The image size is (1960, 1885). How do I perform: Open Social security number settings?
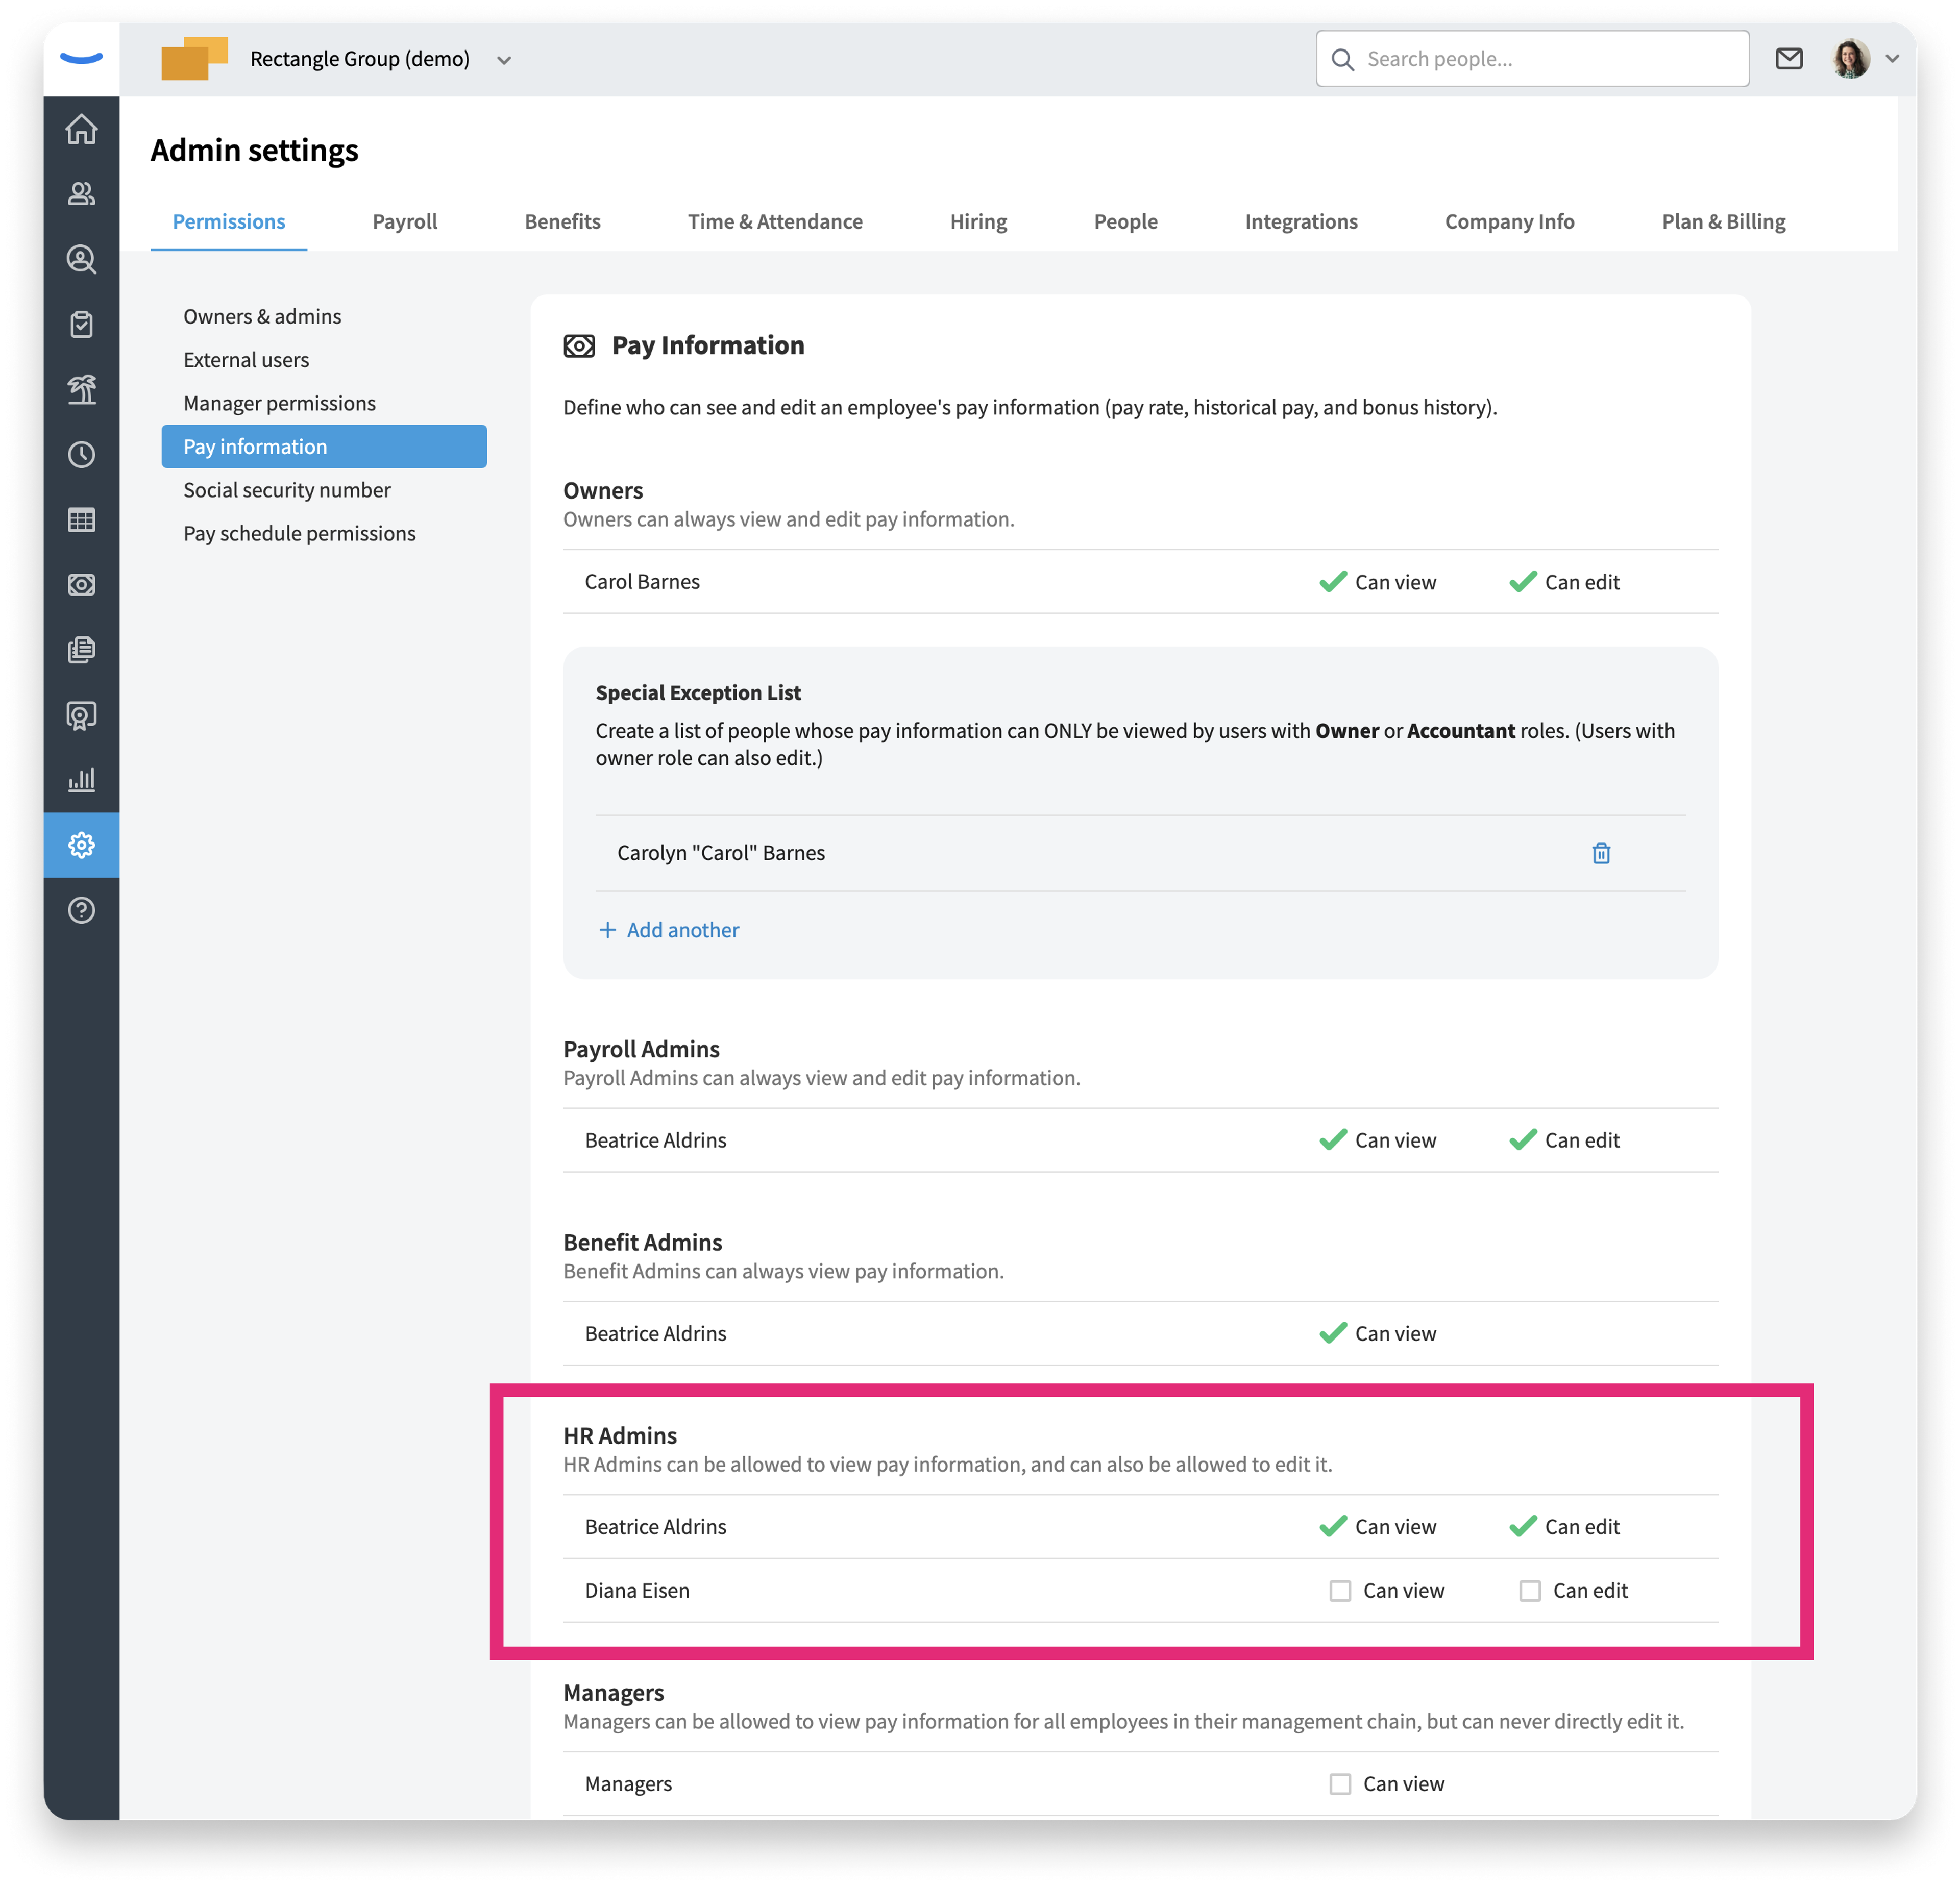[x=287, y=490]
